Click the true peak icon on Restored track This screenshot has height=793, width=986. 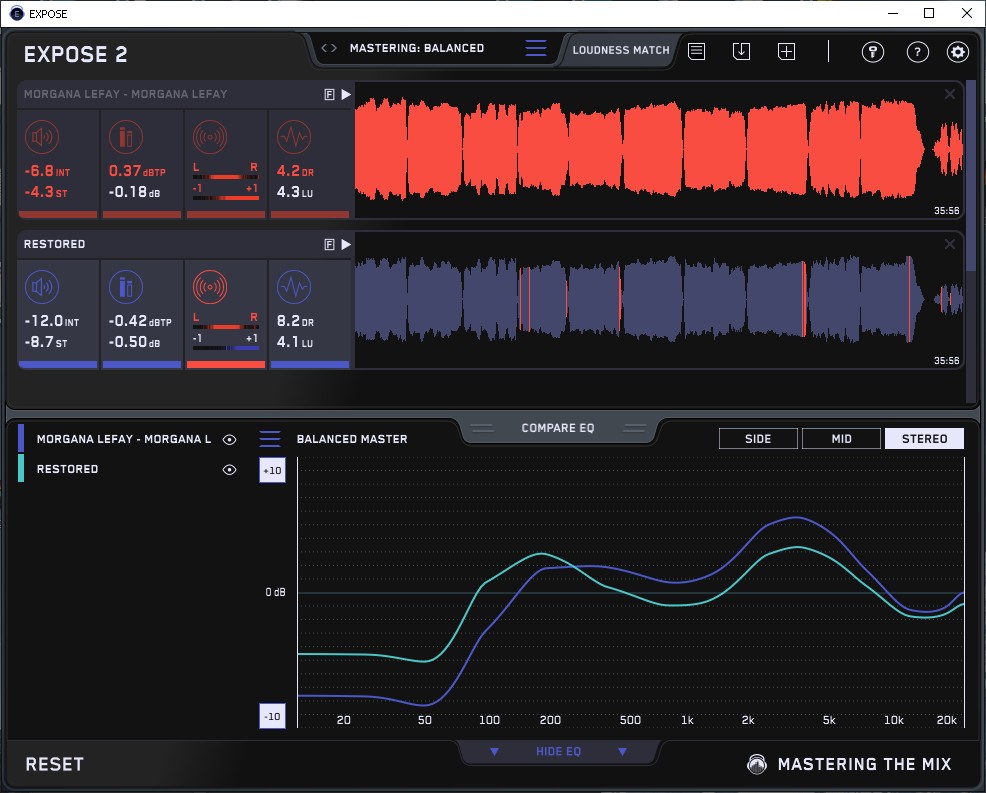pyautogui.click(x=126, y=287)
